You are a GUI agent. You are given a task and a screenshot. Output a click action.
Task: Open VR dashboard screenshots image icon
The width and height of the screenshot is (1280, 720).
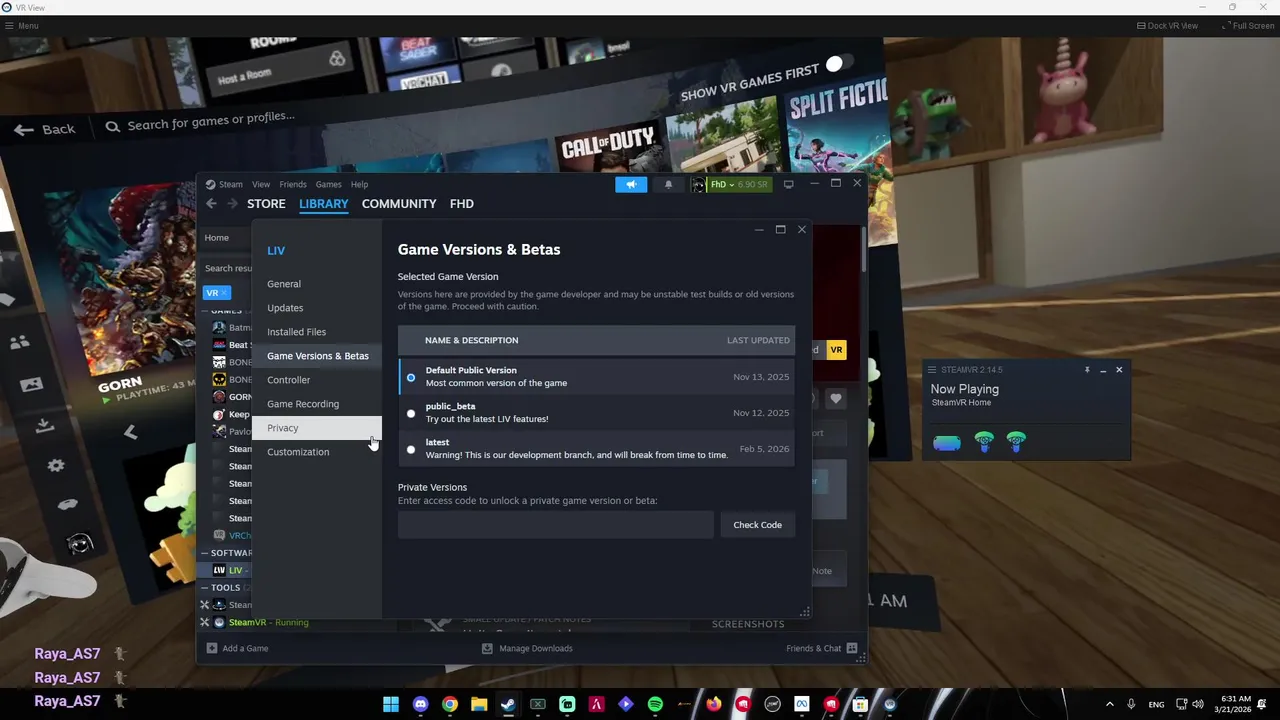31,384
